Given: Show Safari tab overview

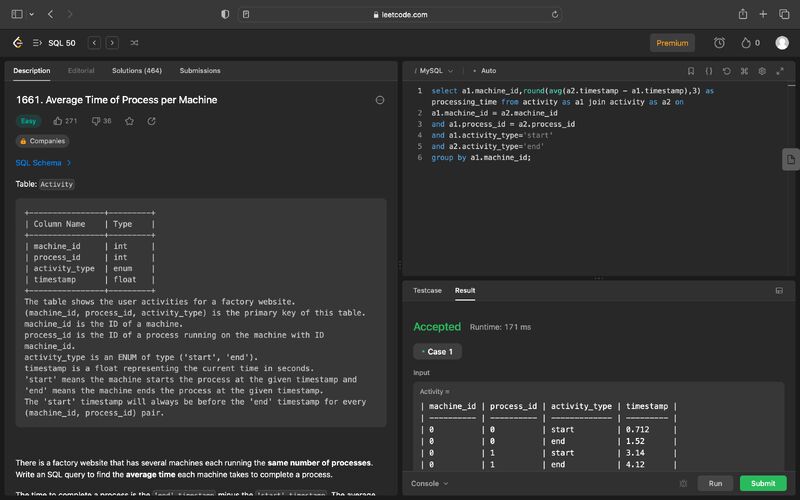Looking at the screenshot, I should pos(784,14).
